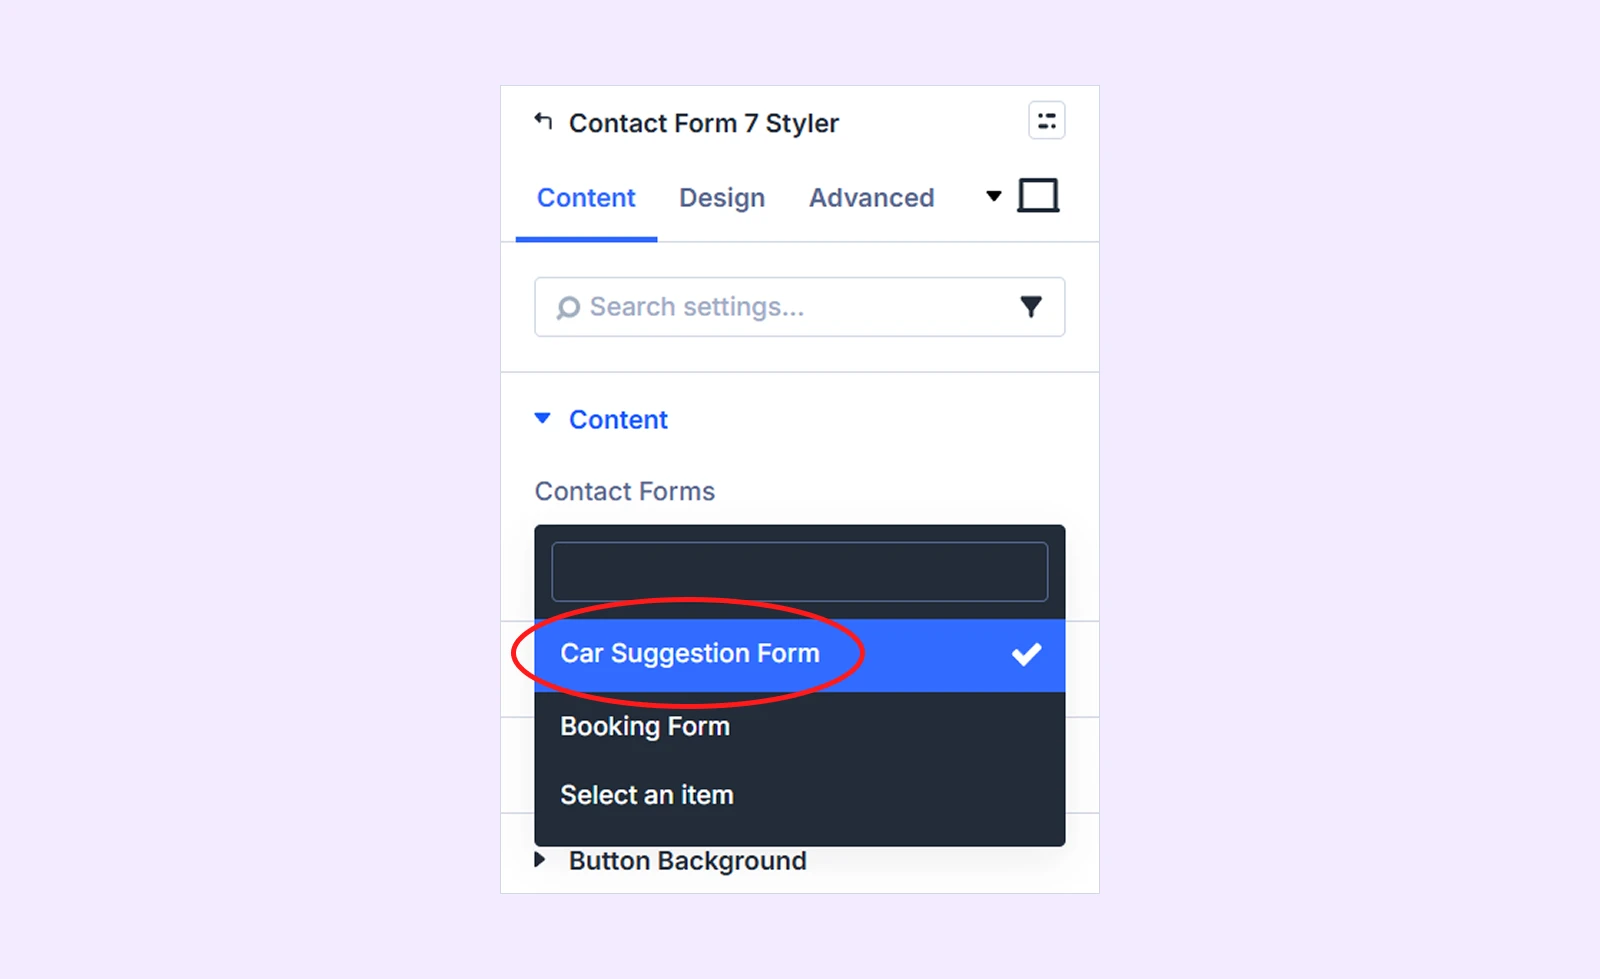Open the module options icon at top right

tap(1046, 121)
